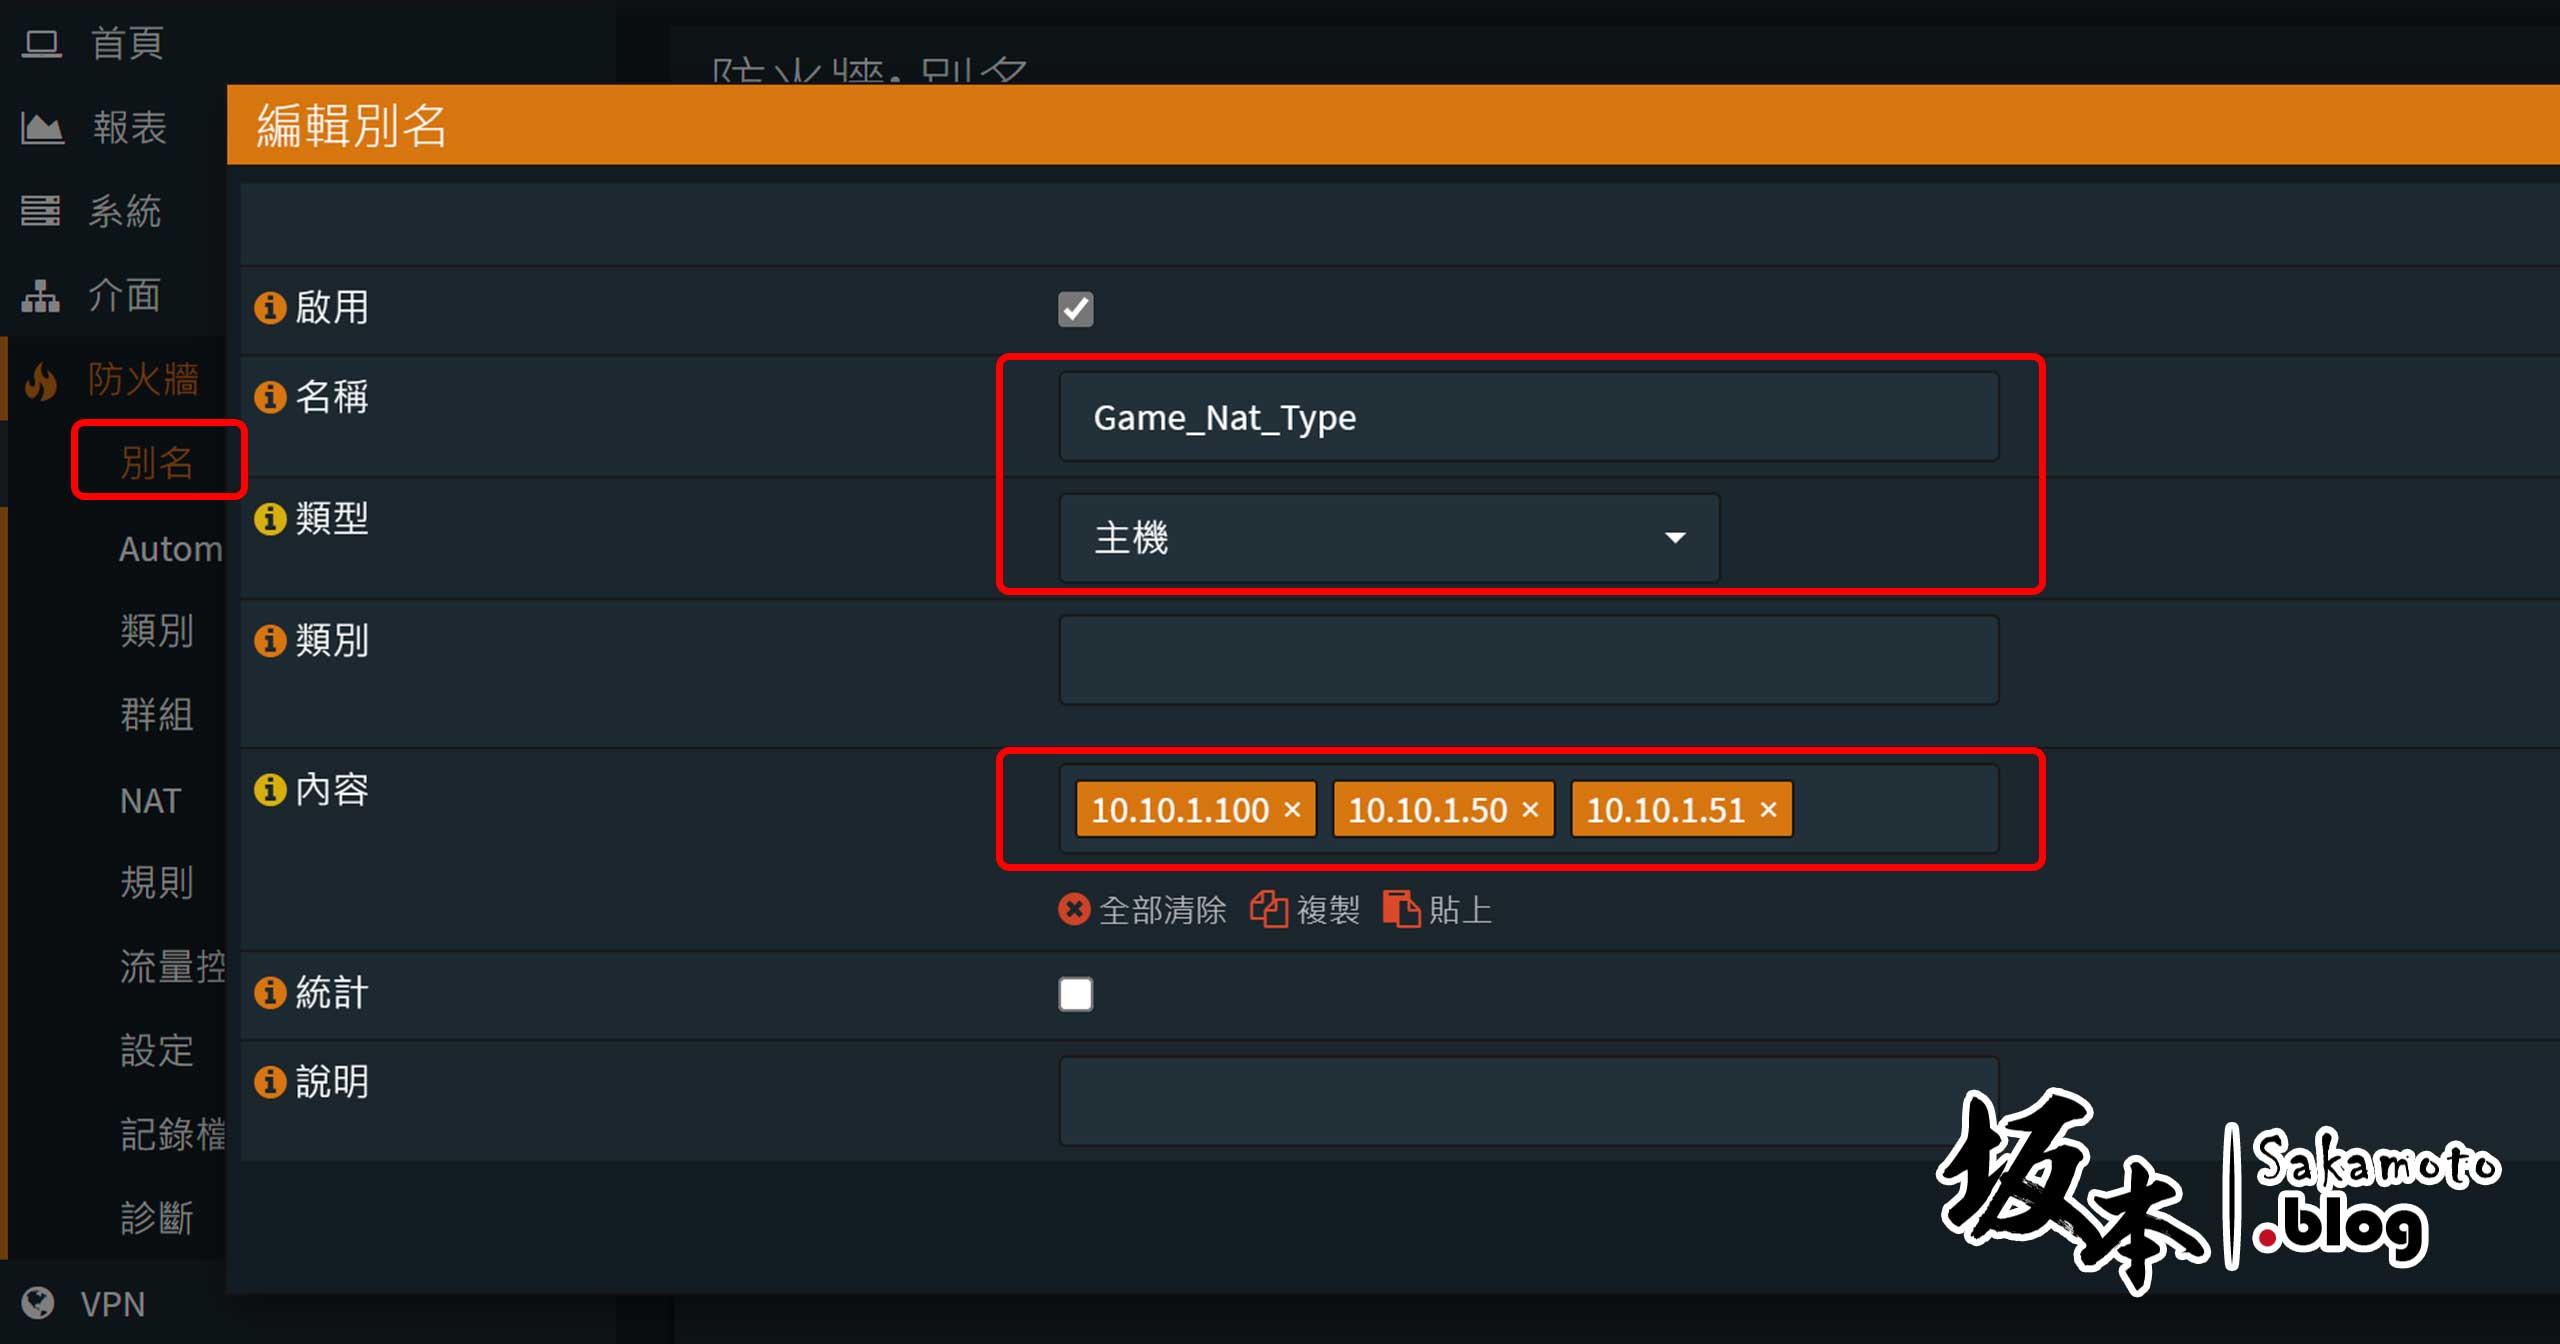Image resolution: width=2560 pixels, height=1344 pixels.
Task: Go to the NAT menu item
Action: pyautogui.click(x=151, y=800)
